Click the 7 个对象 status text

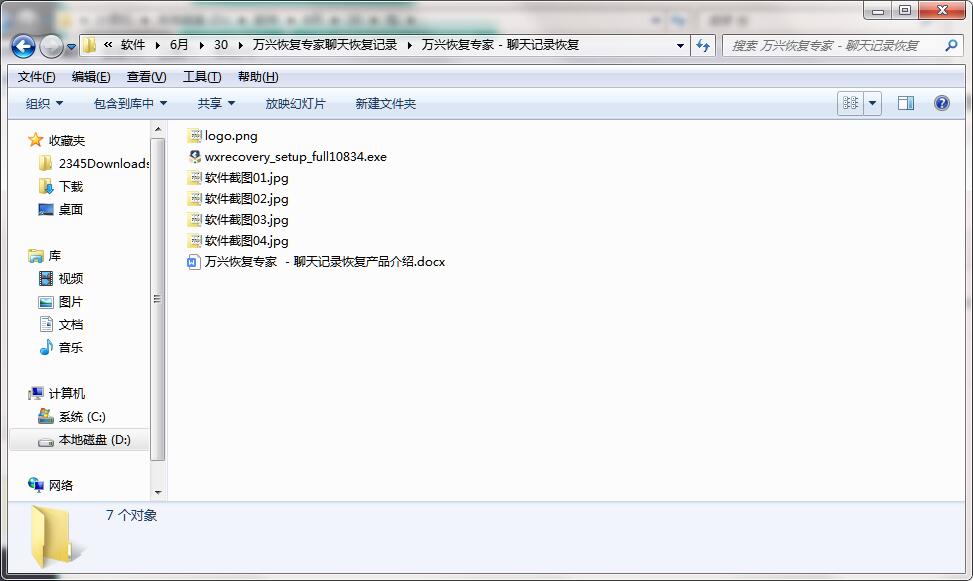pos(131,515)
